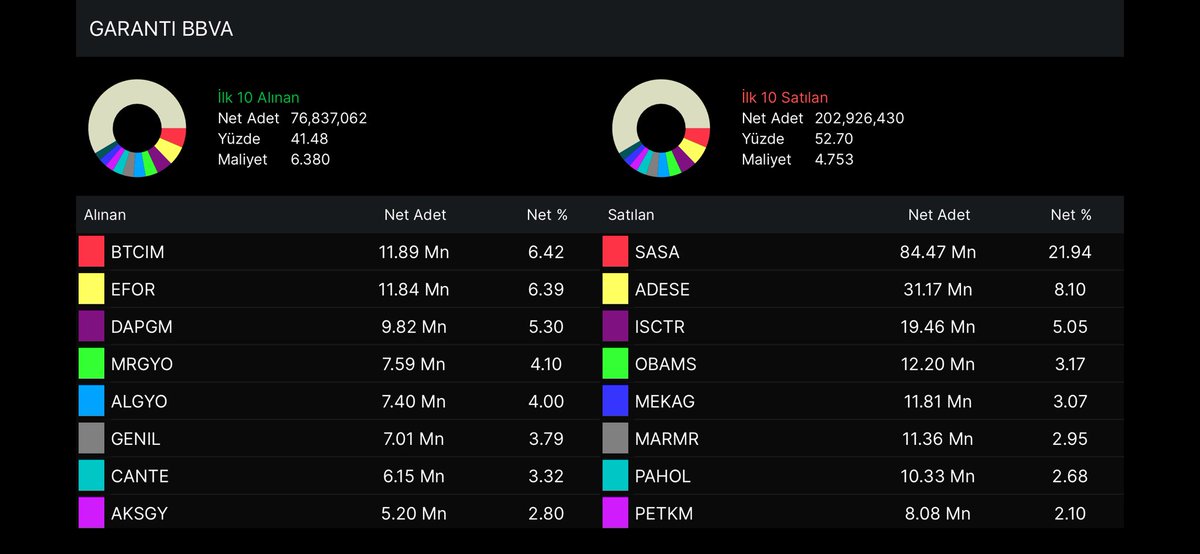This screenshot has height=554, width=1200.
Task: Select the cyan swatch next to PAHOL
Action: pyautogui.click(x=615, y=476)
